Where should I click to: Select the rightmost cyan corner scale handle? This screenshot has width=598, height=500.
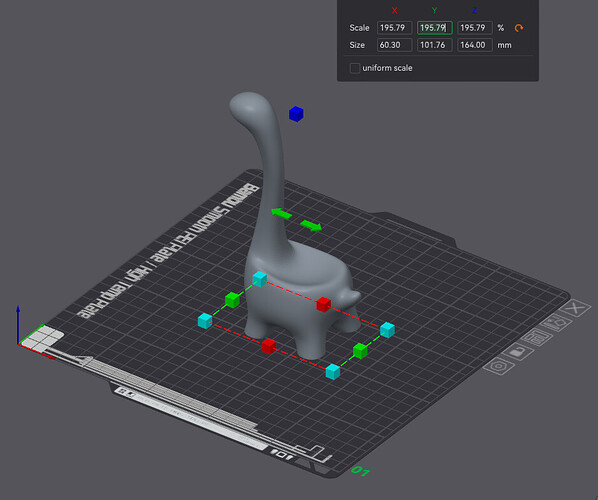coord(387,330)
